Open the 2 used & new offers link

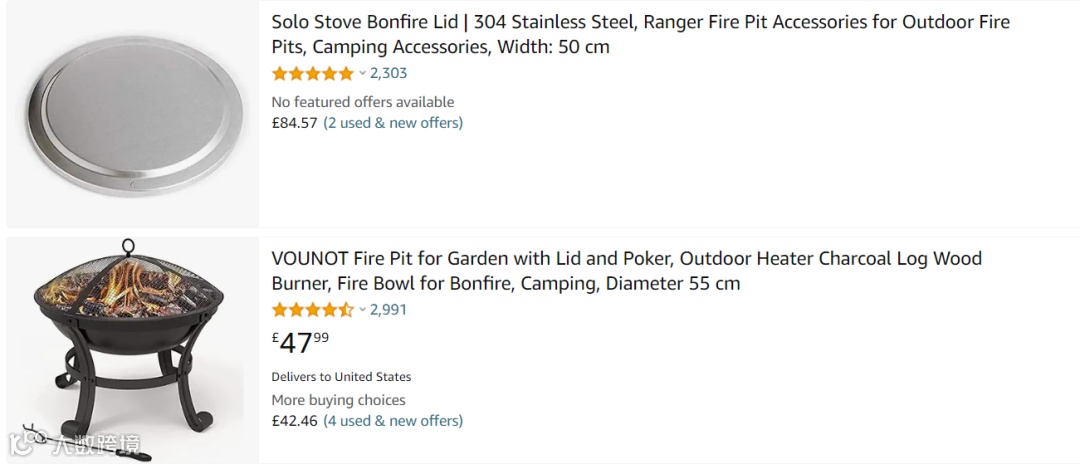pyautogui.click(x=393, y=123)
